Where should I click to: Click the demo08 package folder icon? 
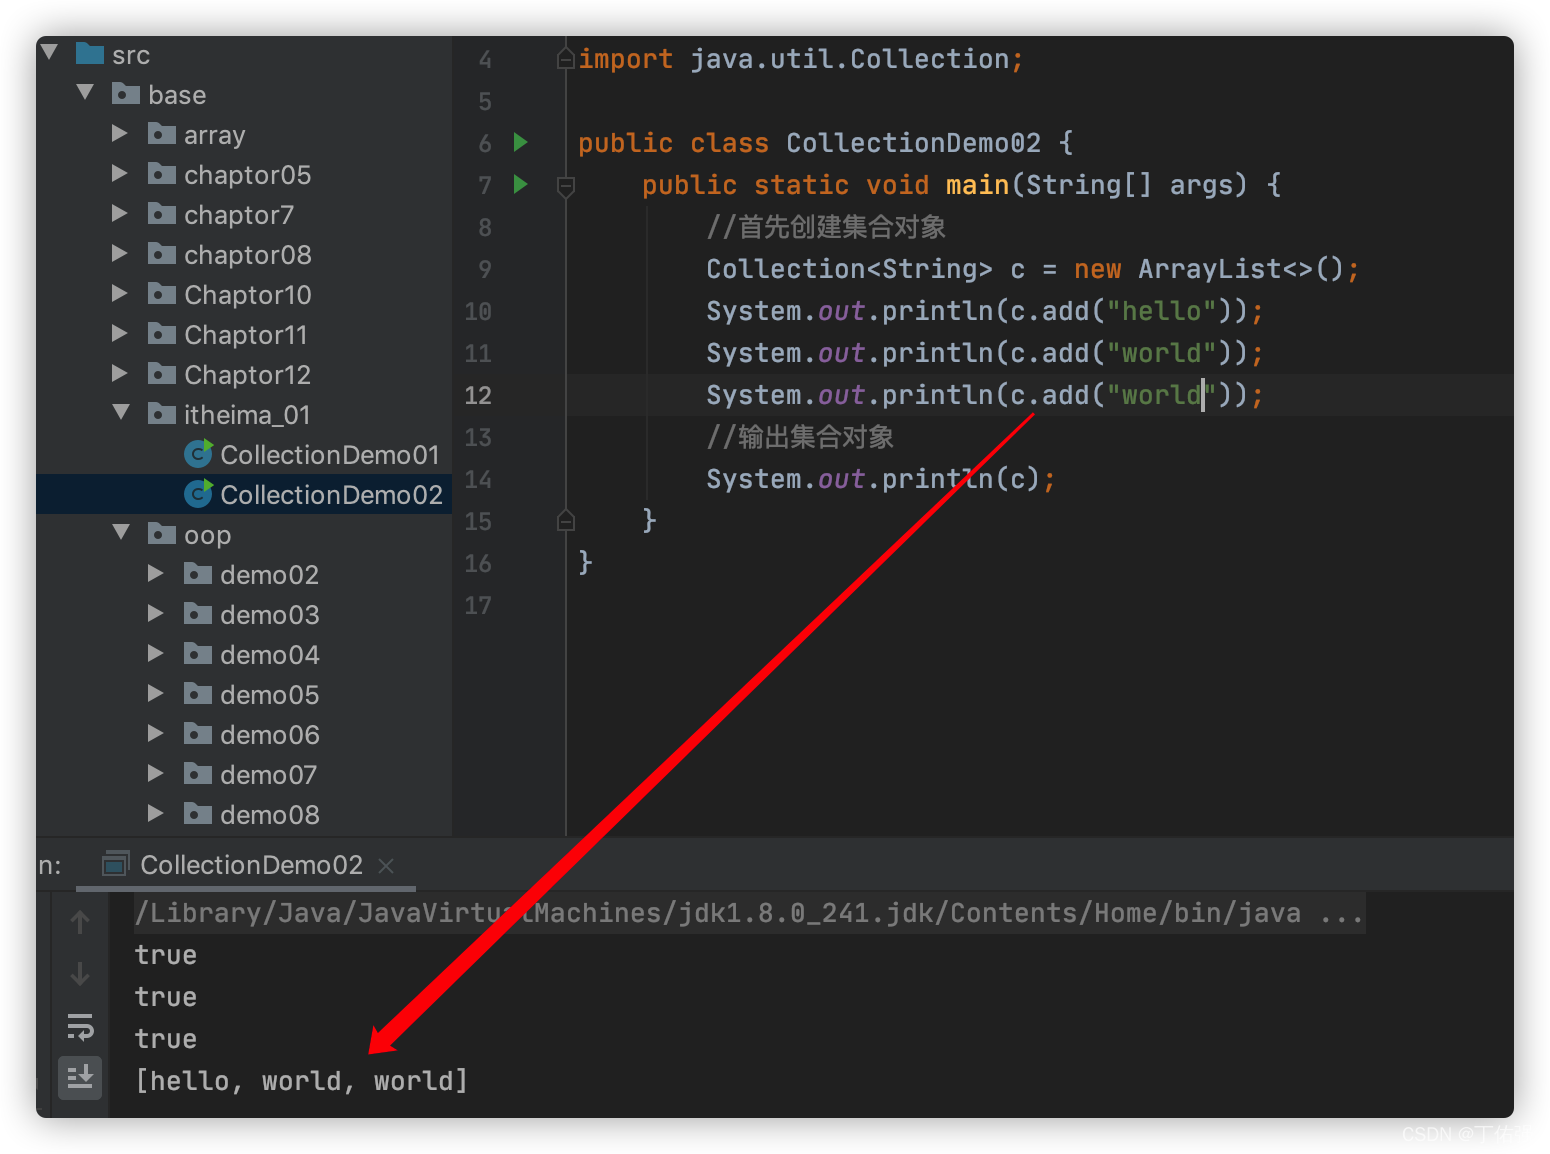pyautogui.click(x=198, y=814)
